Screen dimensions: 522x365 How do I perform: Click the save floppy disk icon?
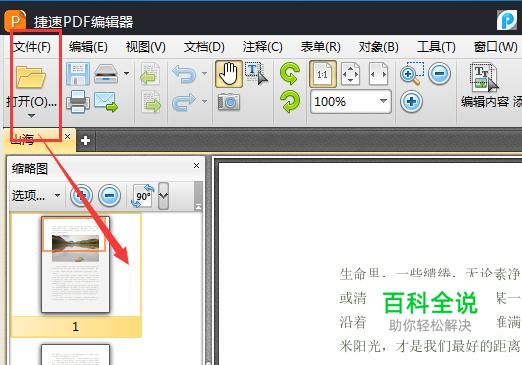78,74
